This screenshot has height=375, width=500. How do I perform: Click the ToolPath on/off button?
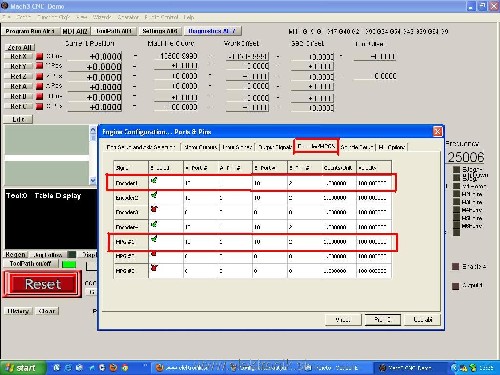(31, 264)
